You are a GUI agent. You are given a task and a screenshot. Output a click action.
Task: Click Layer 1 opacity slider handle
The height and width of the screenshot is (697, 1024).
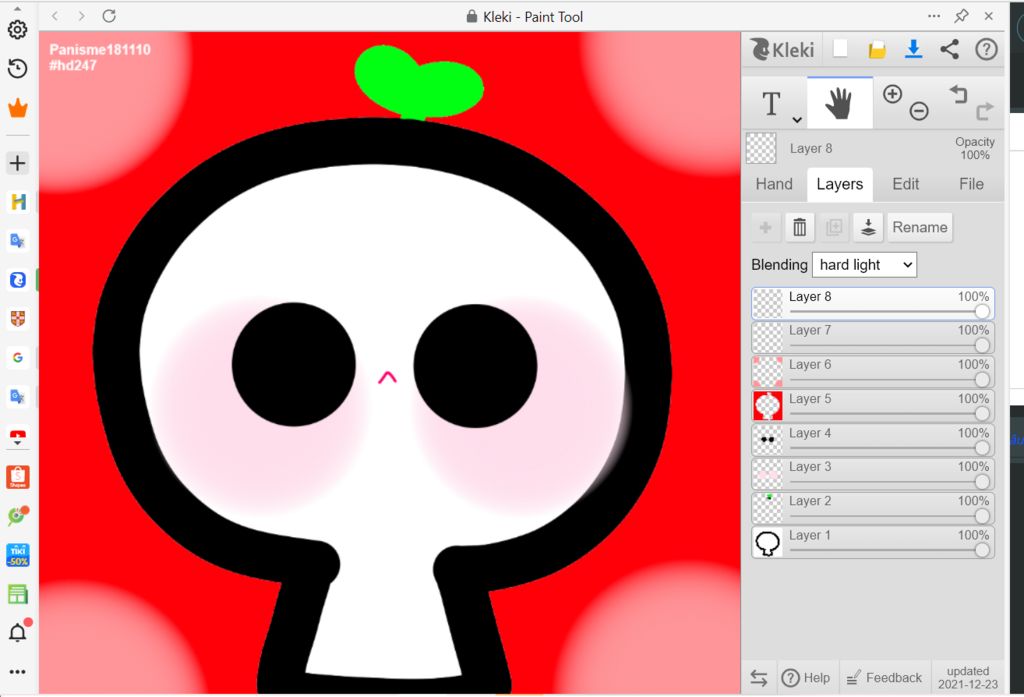[x=982, y=550]
